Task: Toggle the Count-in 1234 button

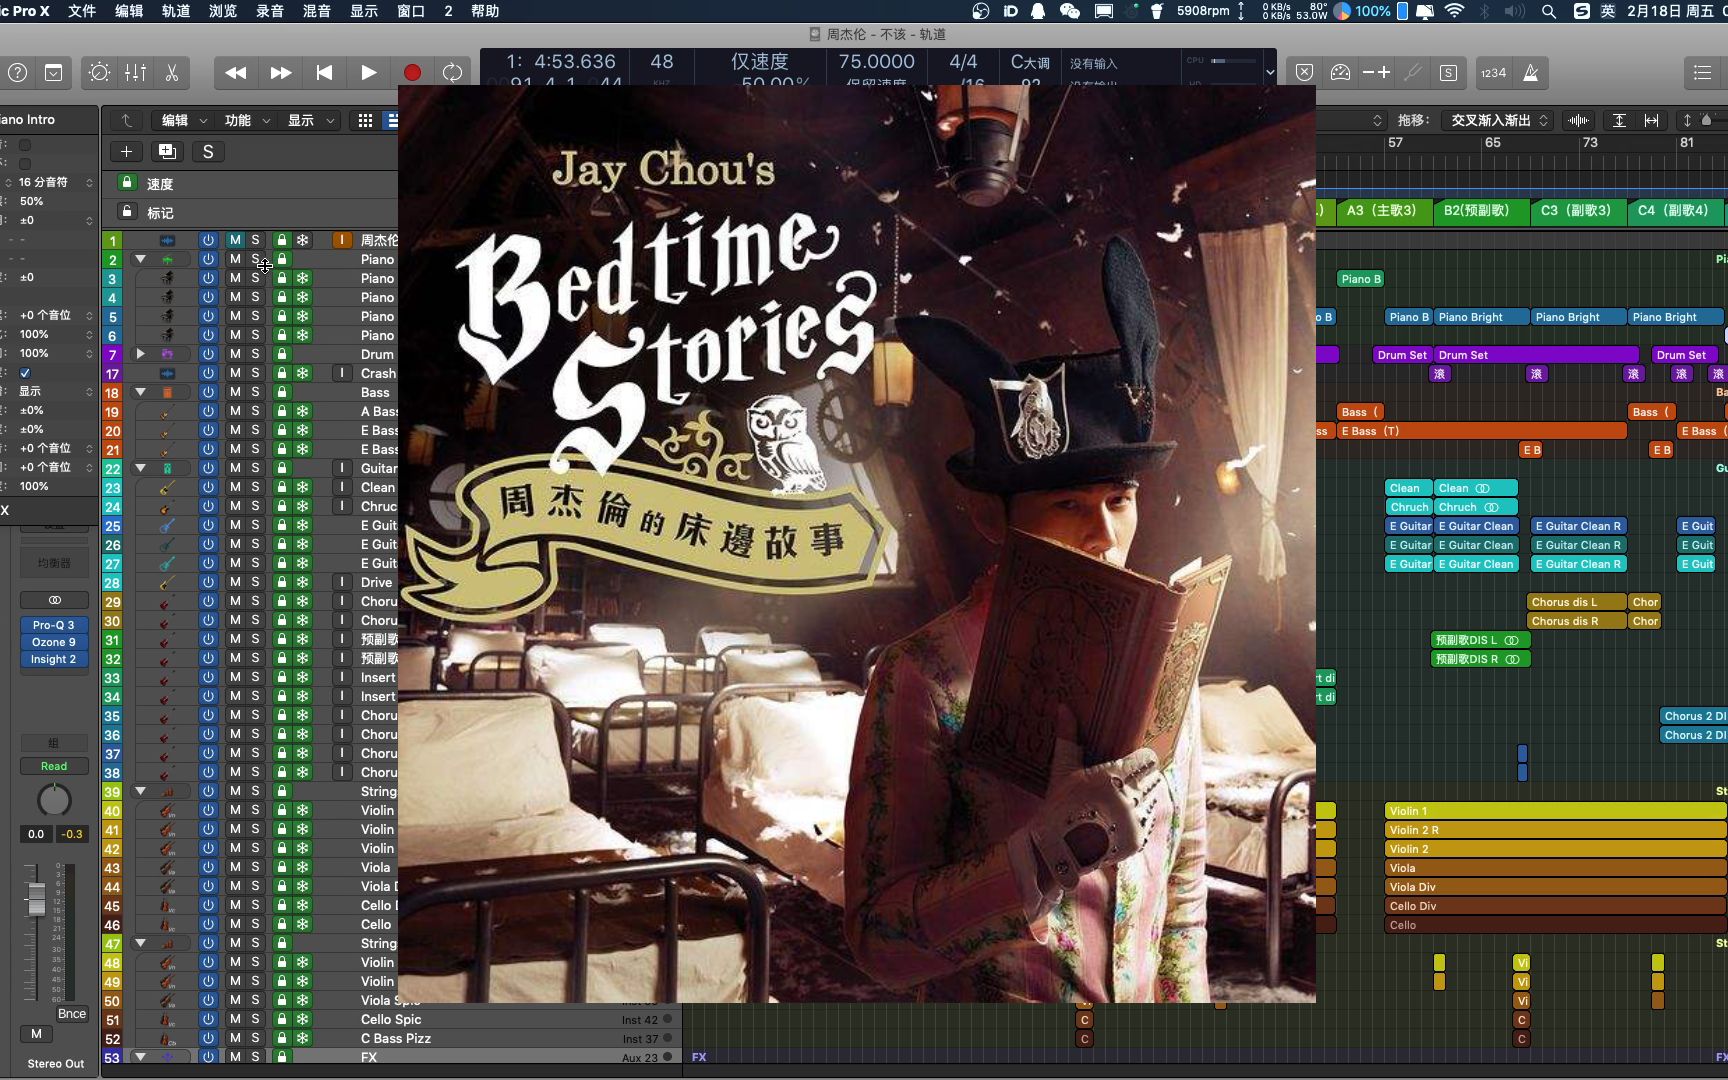Action: pos(1493,73)
